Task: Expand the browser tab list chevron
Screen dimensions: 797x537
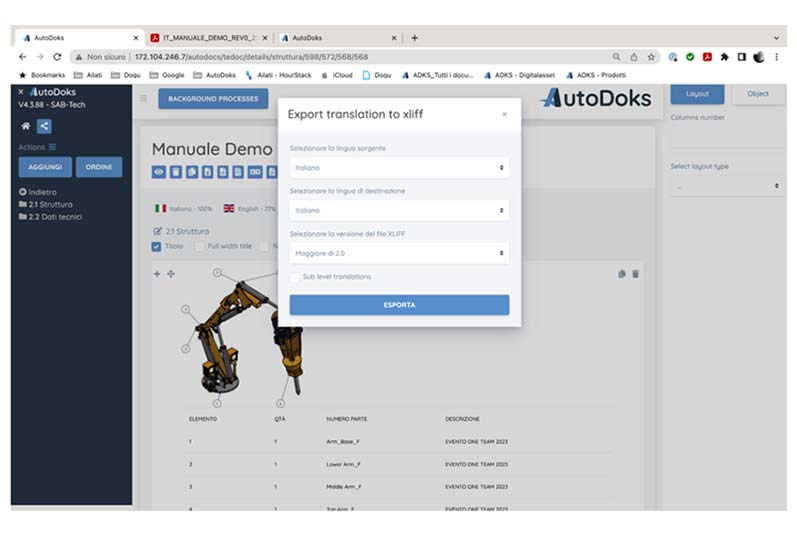Action: 776,38
